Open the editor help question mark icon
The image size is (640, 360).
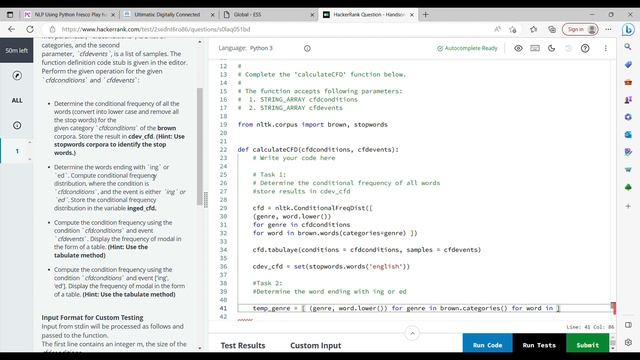585,48
